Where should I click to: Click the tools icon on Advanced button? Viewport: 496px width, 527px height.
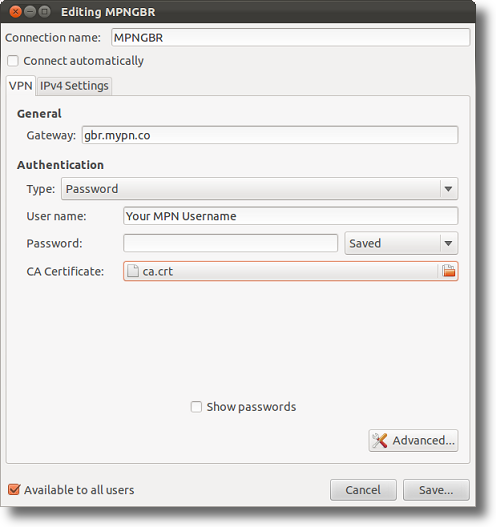[380, 440]
